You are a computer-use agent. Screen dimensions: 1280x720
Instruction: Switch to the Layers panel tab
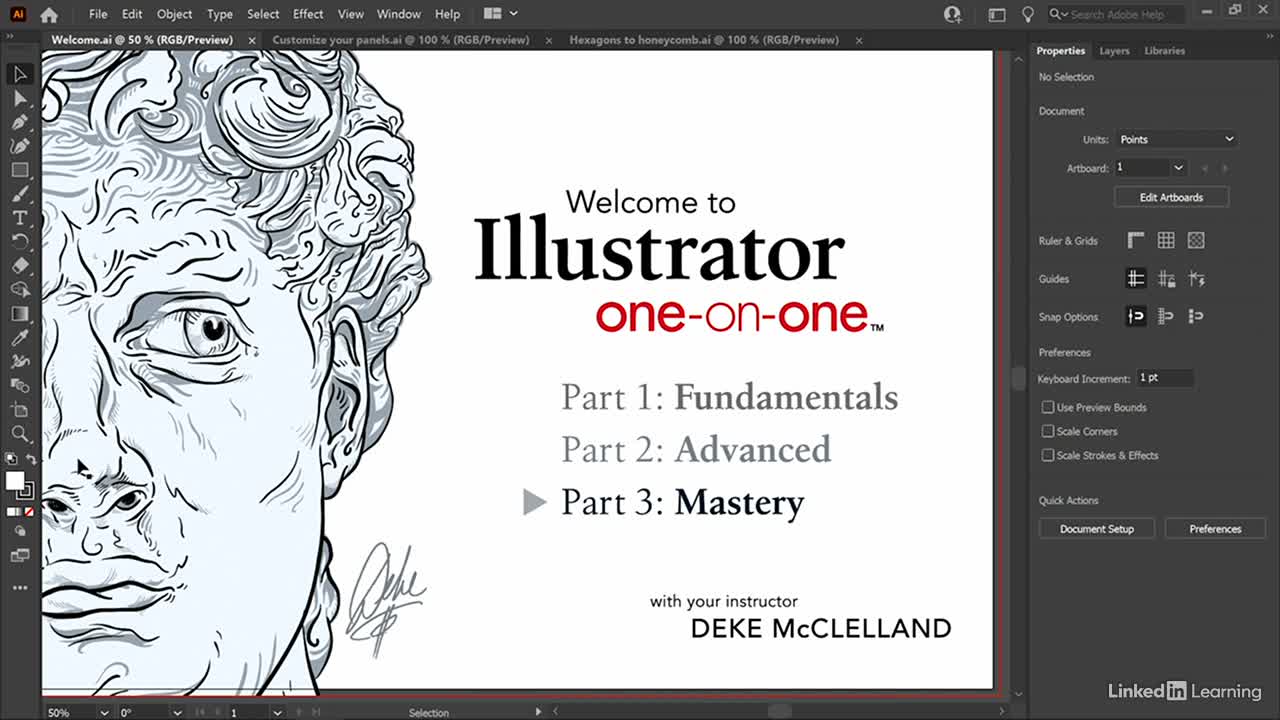point(1114,51)
